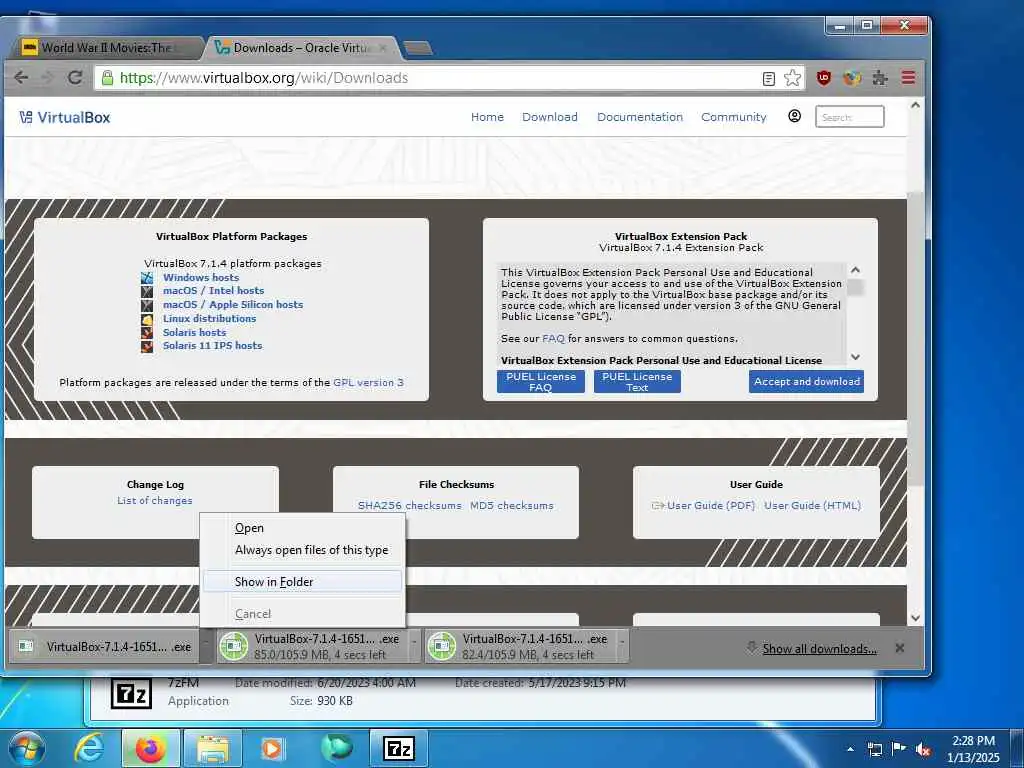Open the Home navigation link

487,117
